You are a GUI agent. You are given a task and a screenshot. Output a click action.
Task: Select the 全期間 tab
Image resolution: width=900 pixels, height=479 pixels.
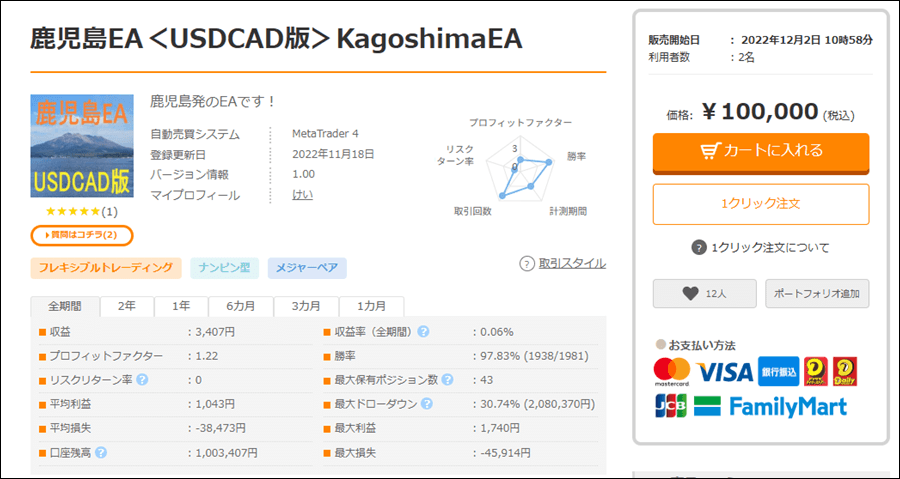(65, 306)
